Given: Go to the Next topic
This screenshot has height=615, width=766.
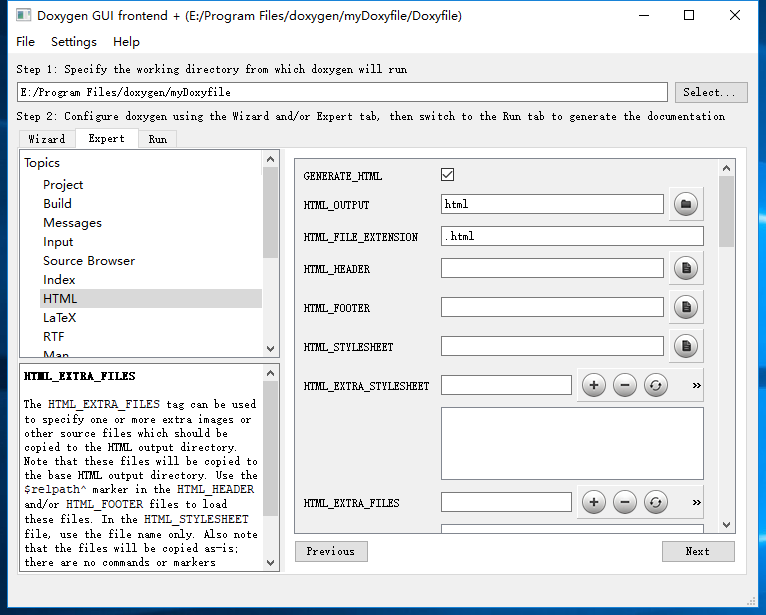Looking at the screenshot, I should (x=698, y=551).
